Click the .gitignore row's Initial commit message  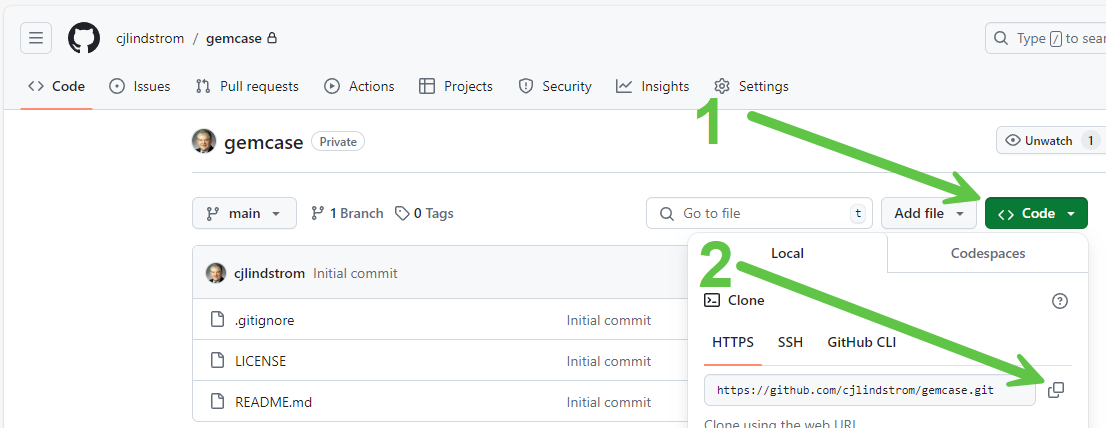(x=609, y=320)
